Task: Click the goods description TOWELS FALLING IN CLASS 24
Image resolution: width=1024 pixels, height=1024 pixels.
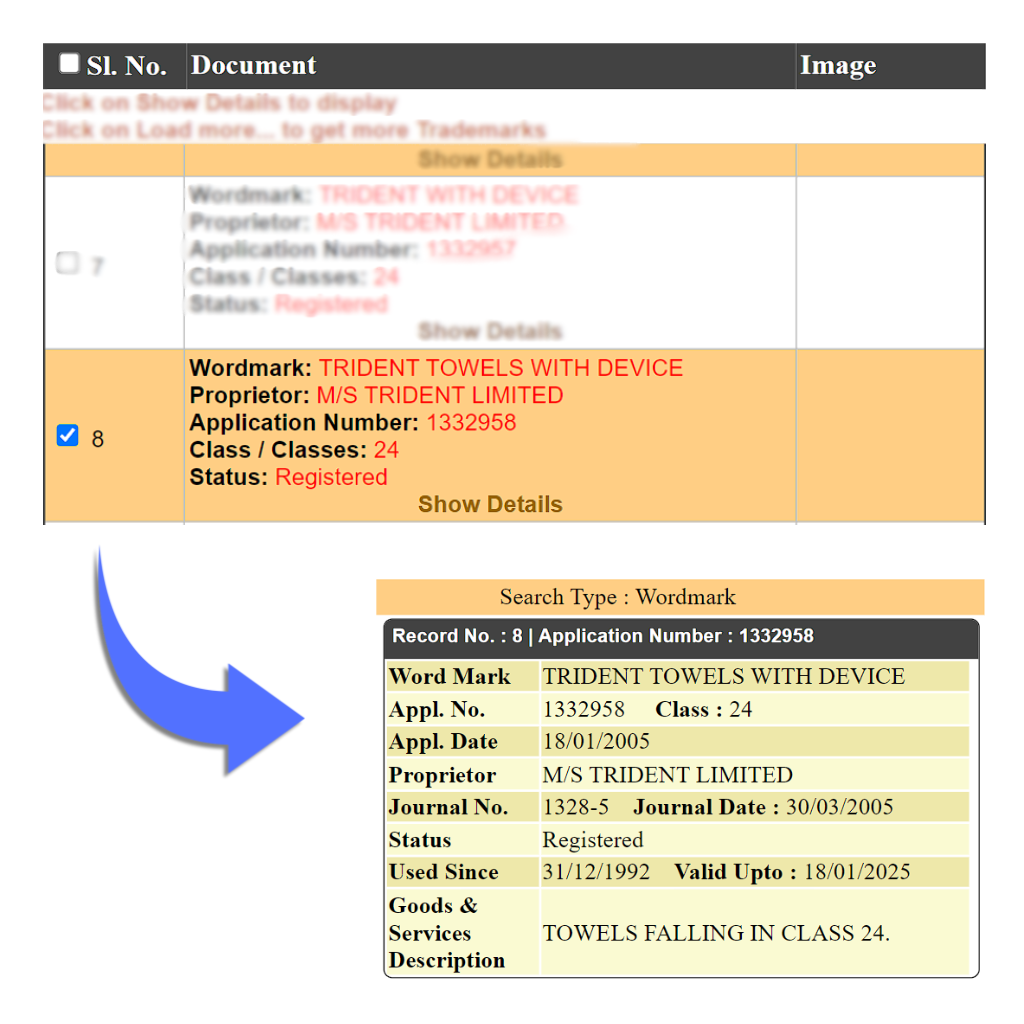Action: click(715, 934)
